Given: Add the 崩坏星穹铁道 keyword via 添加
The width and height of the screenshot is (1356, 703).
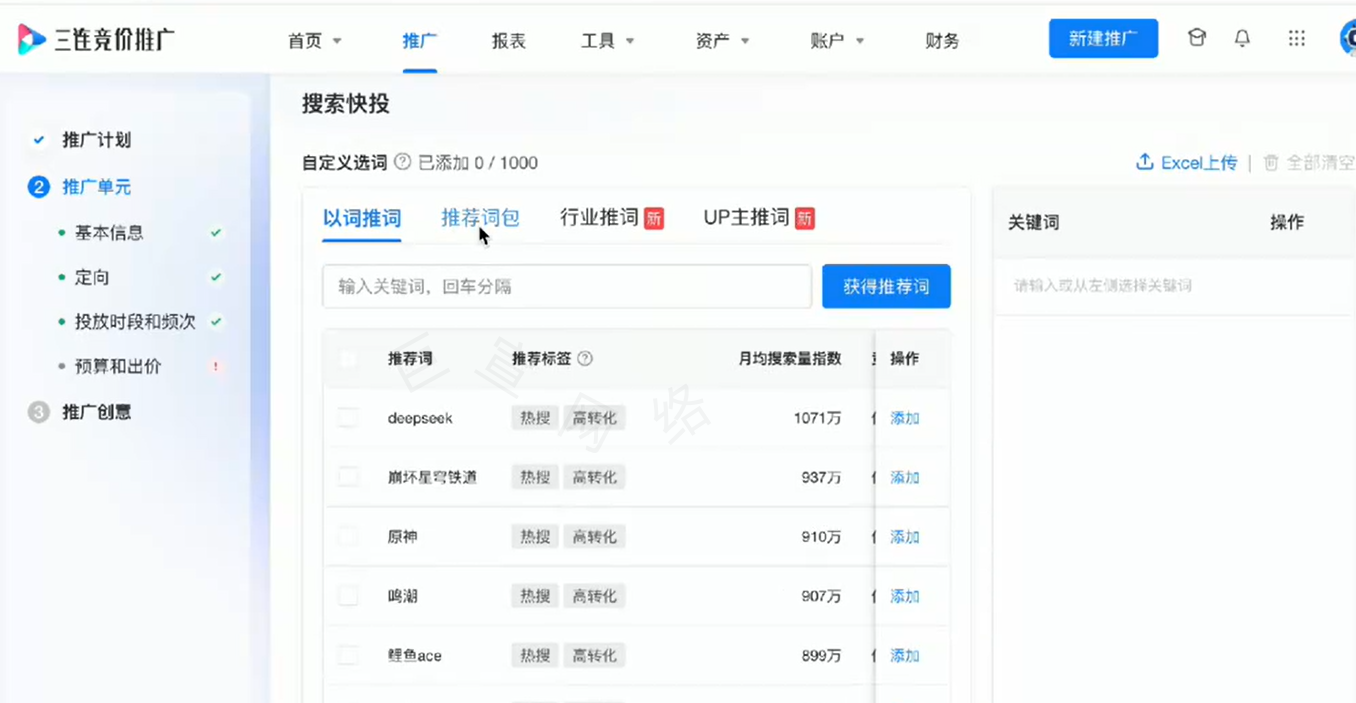Looking at the screenshot, I should pos(905,477).
